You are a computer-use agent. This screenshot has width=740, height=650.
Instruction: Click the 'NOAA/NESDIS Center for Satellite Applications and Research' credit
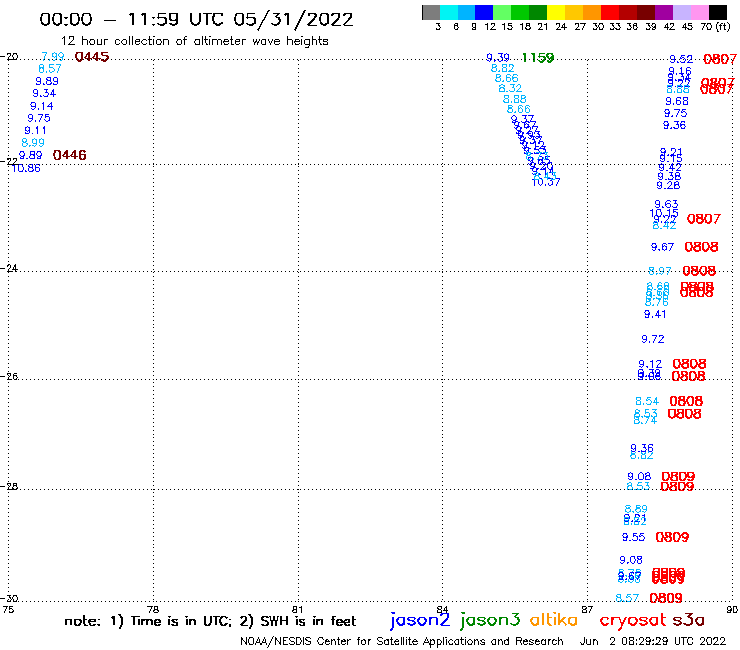pos(402,641)
